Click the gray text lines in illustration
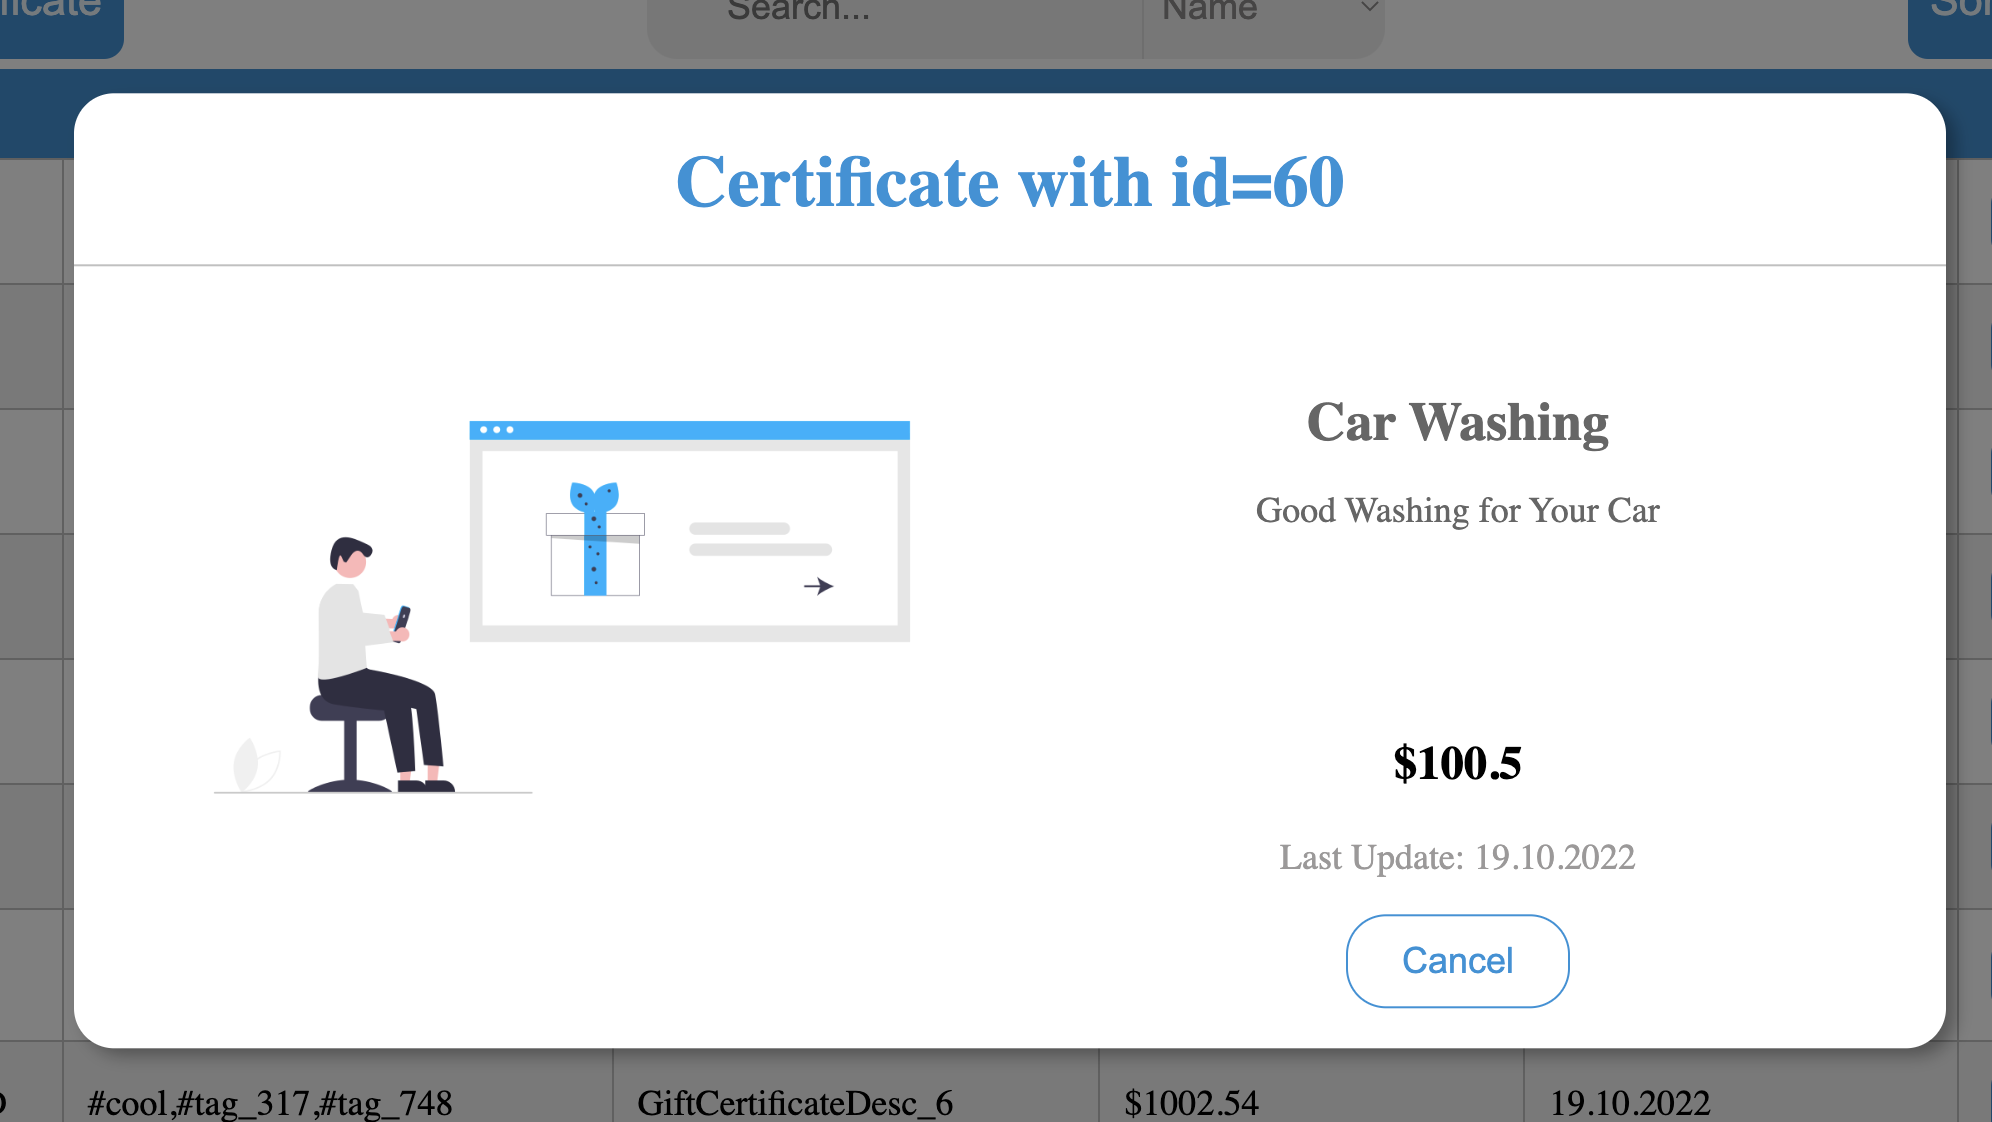The width and height of the screenshot is (1992, 1122). [759, 539]
